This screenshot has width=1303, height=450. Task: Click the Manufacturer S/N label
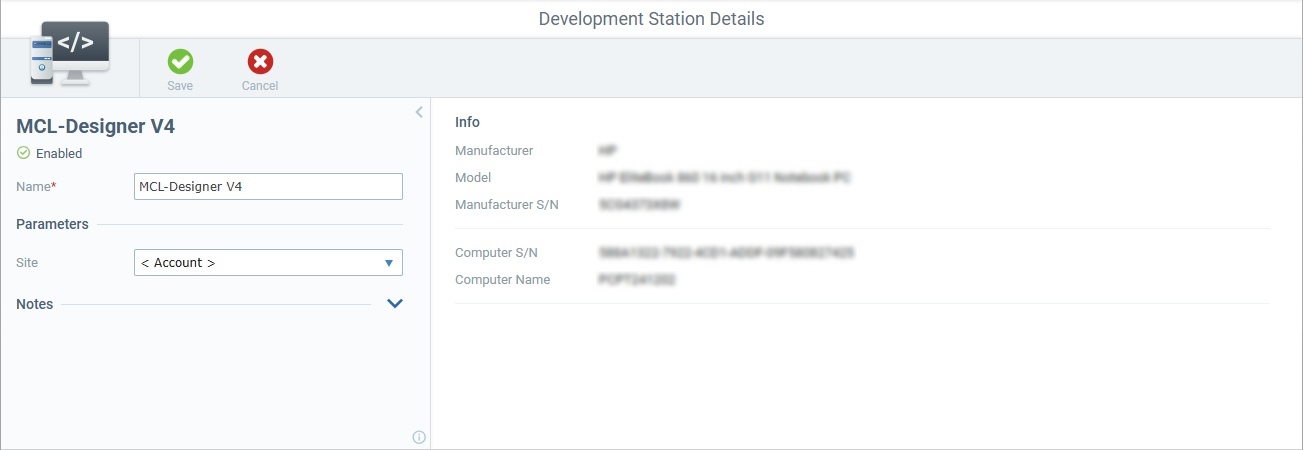[507, 205]
